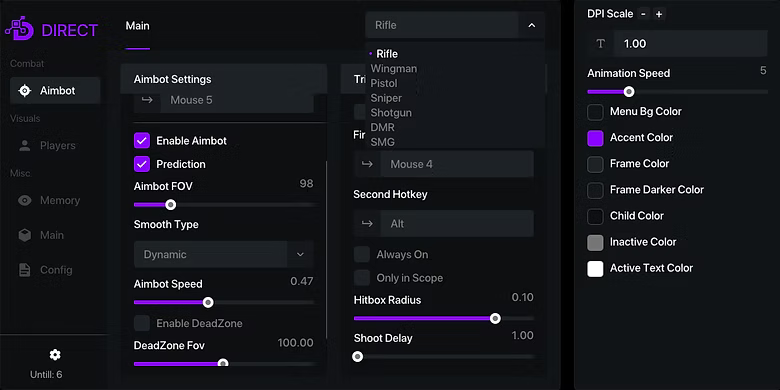Screen dimensions: 780x390
Task: Disable the Enable Aimbot checkbox
Action: tap(142, 141)
